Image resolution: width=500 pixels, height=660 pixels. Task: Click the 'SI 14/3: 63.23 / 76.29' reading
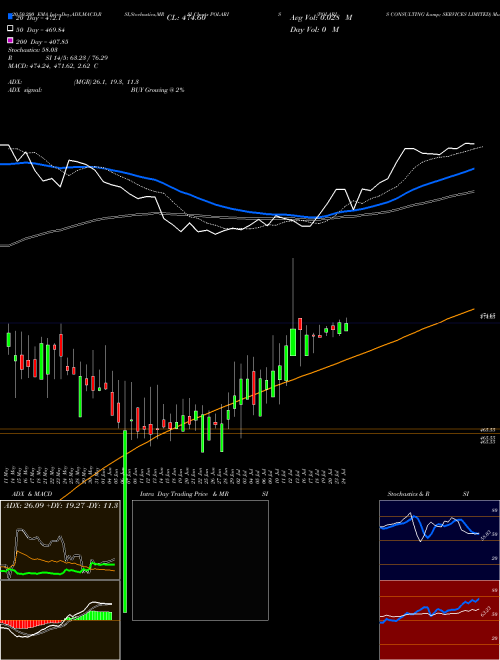[77, 58]
